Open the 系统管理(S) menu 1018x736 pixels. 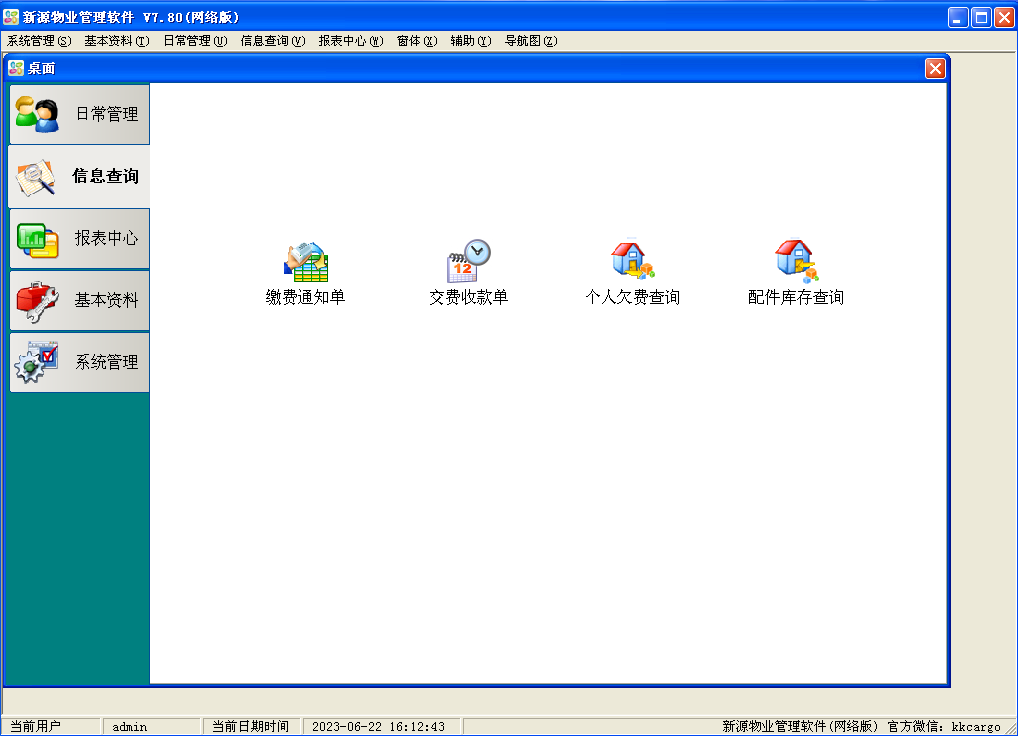point(39,41)
